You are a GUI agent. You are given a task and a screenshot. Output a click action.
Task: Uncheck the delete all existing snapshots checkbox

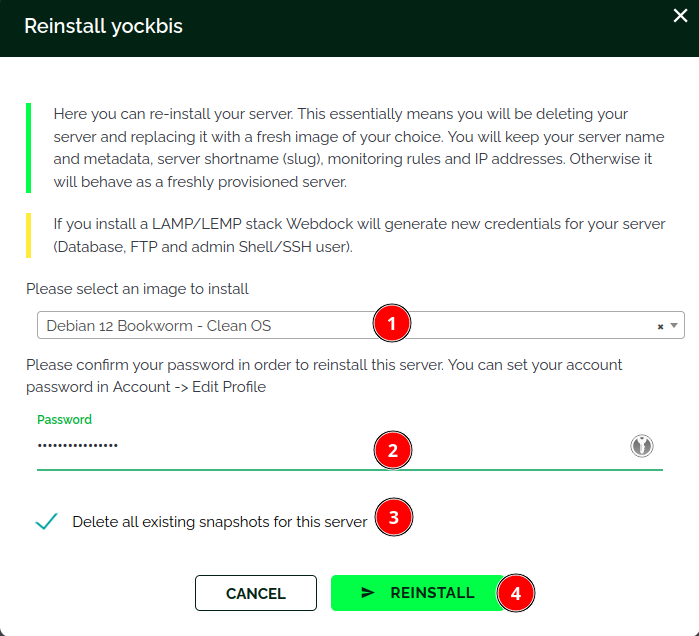click(x=46, y=521)
